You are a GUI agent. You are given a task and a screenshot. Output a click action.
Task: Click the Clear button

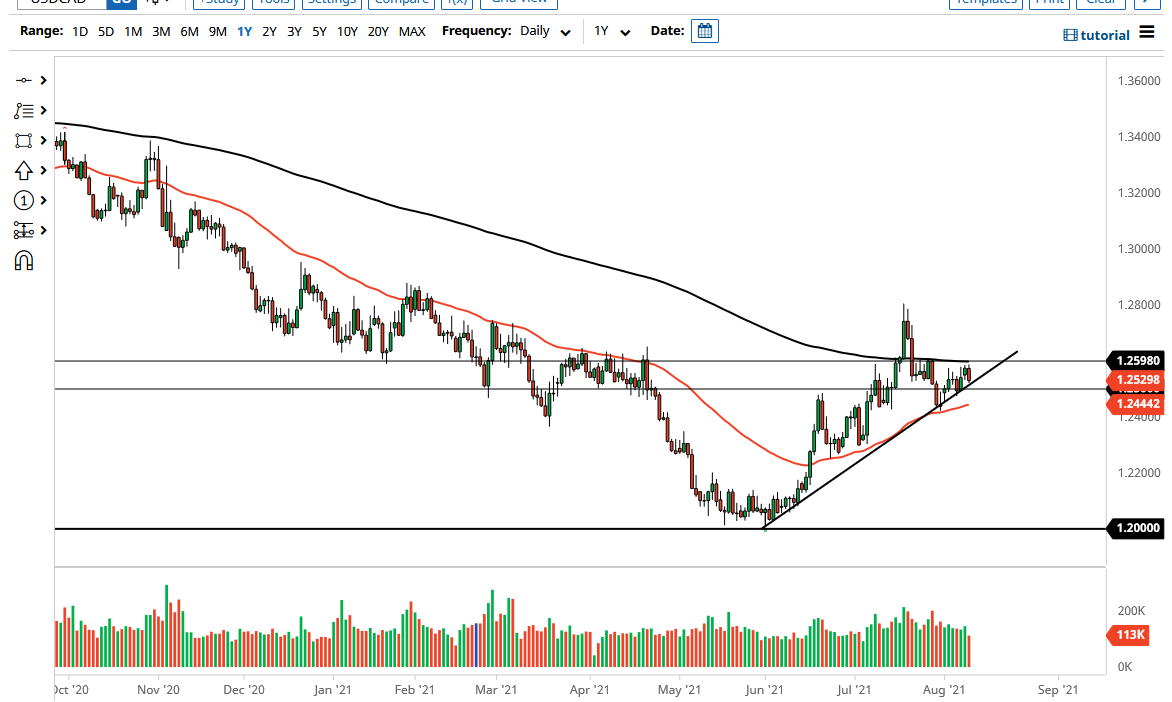coord(1100,2)
